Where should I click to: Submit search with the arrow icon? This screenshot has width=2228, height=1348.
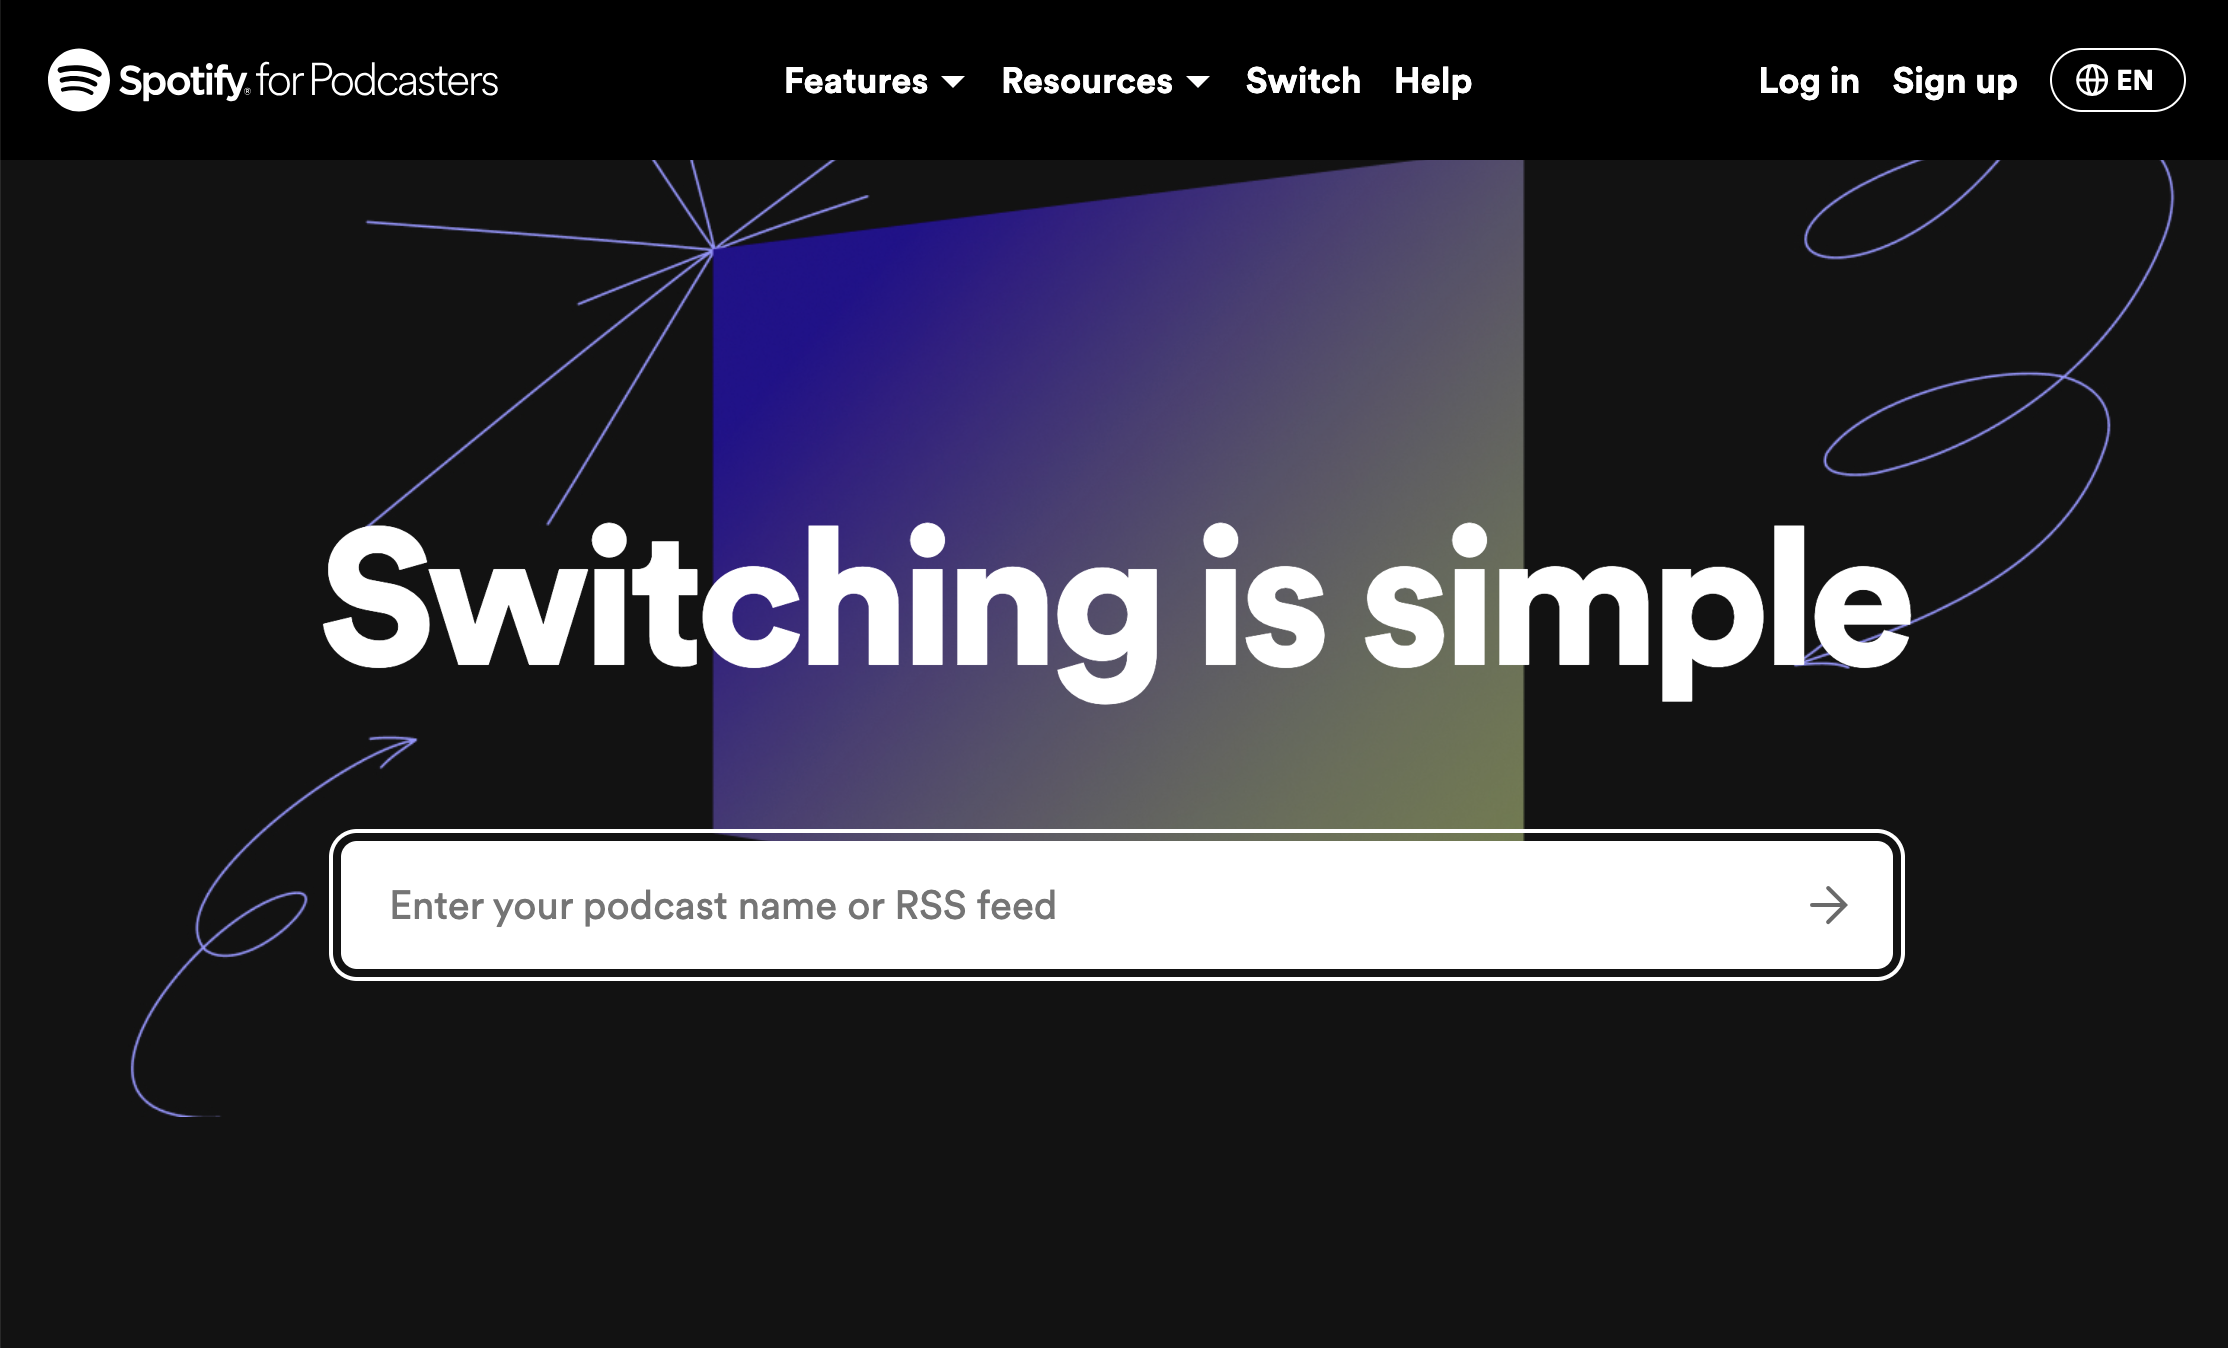point(1829,905)
